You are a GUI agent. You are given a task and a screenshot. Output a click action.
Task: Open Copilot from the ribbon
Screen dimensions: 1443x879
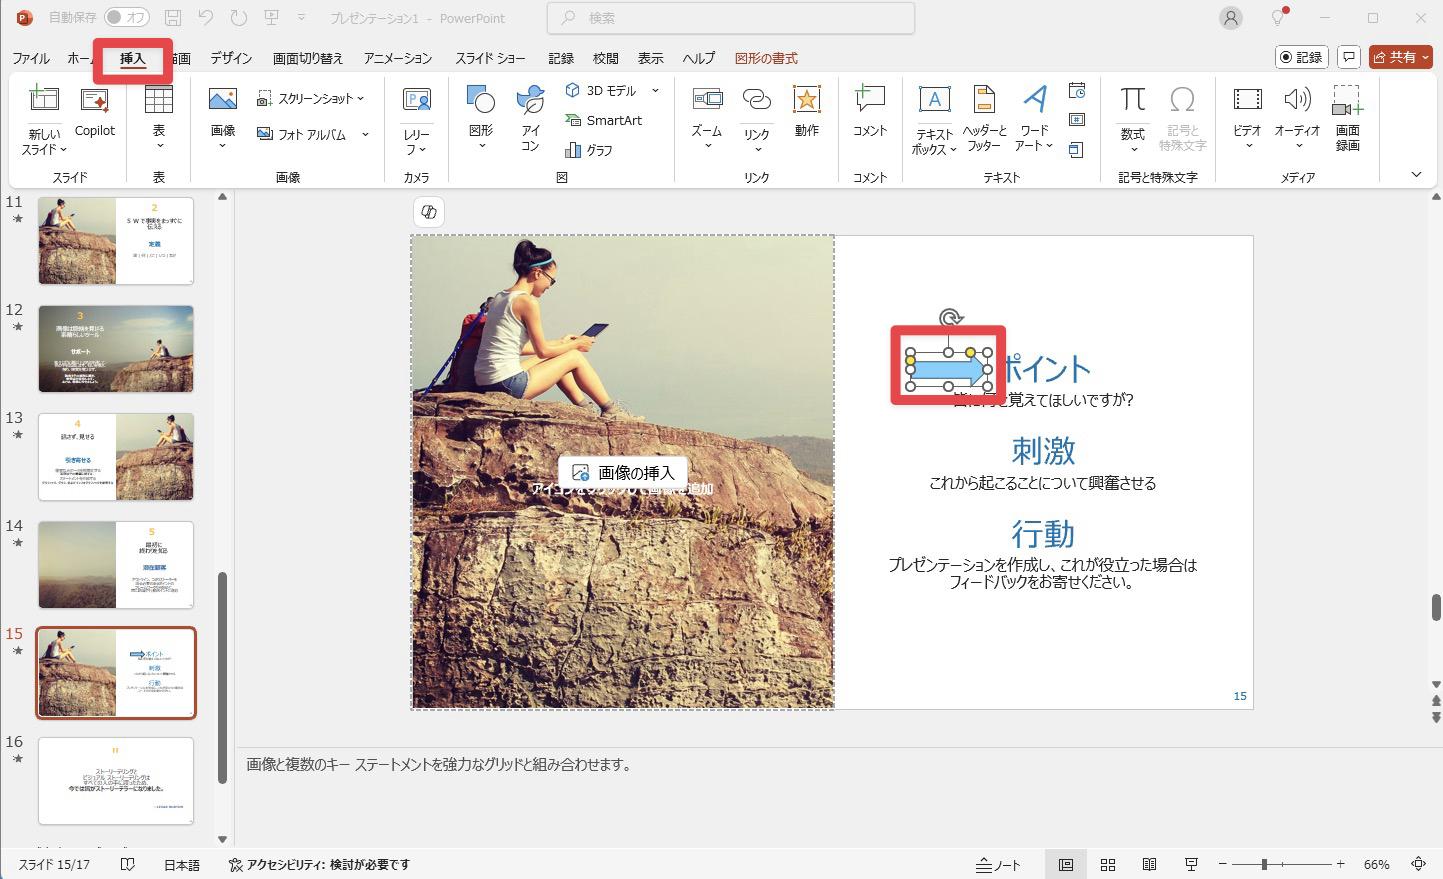coord(95,112)
